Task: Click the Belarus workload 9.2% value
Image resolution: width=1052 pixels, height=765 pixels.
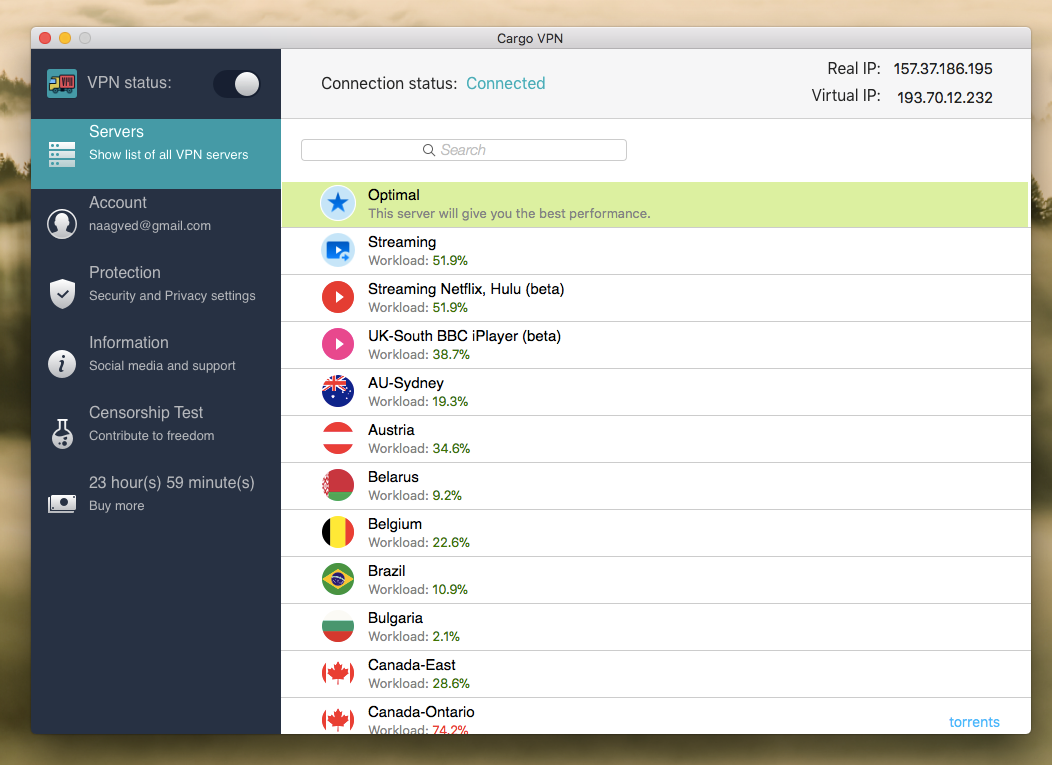Action: coord(447,495)
